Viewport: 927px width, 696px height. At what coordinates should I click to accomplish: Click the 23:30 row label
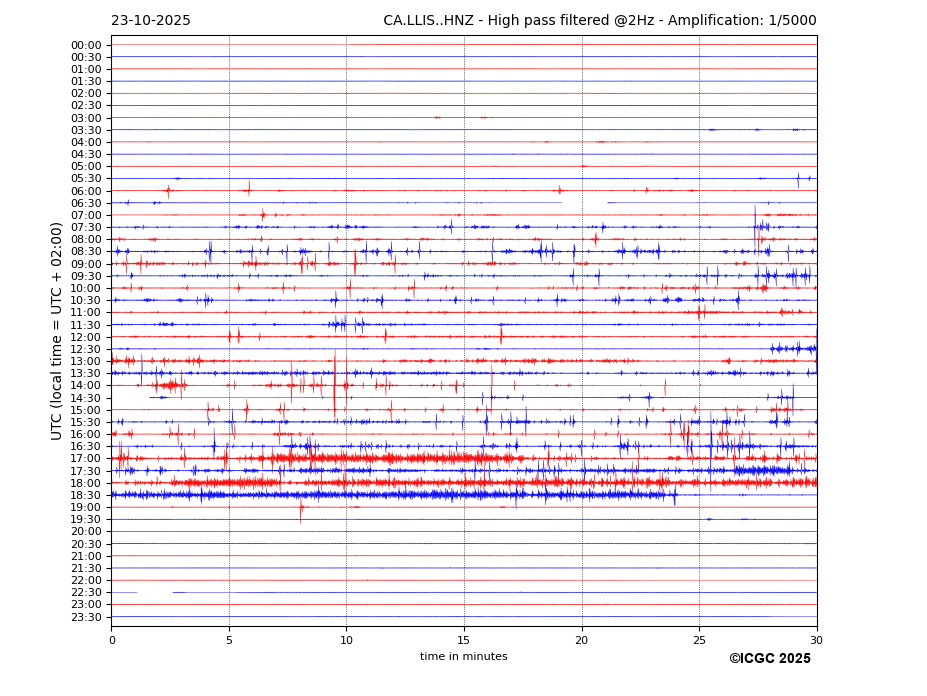(x=86, y=617)
